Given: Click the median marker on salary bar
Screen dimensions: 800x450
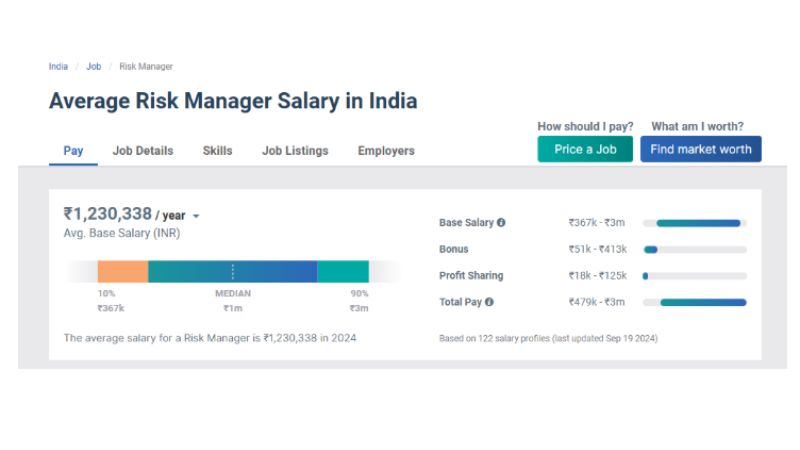Looking at the screenshot, I should [233, 271].
